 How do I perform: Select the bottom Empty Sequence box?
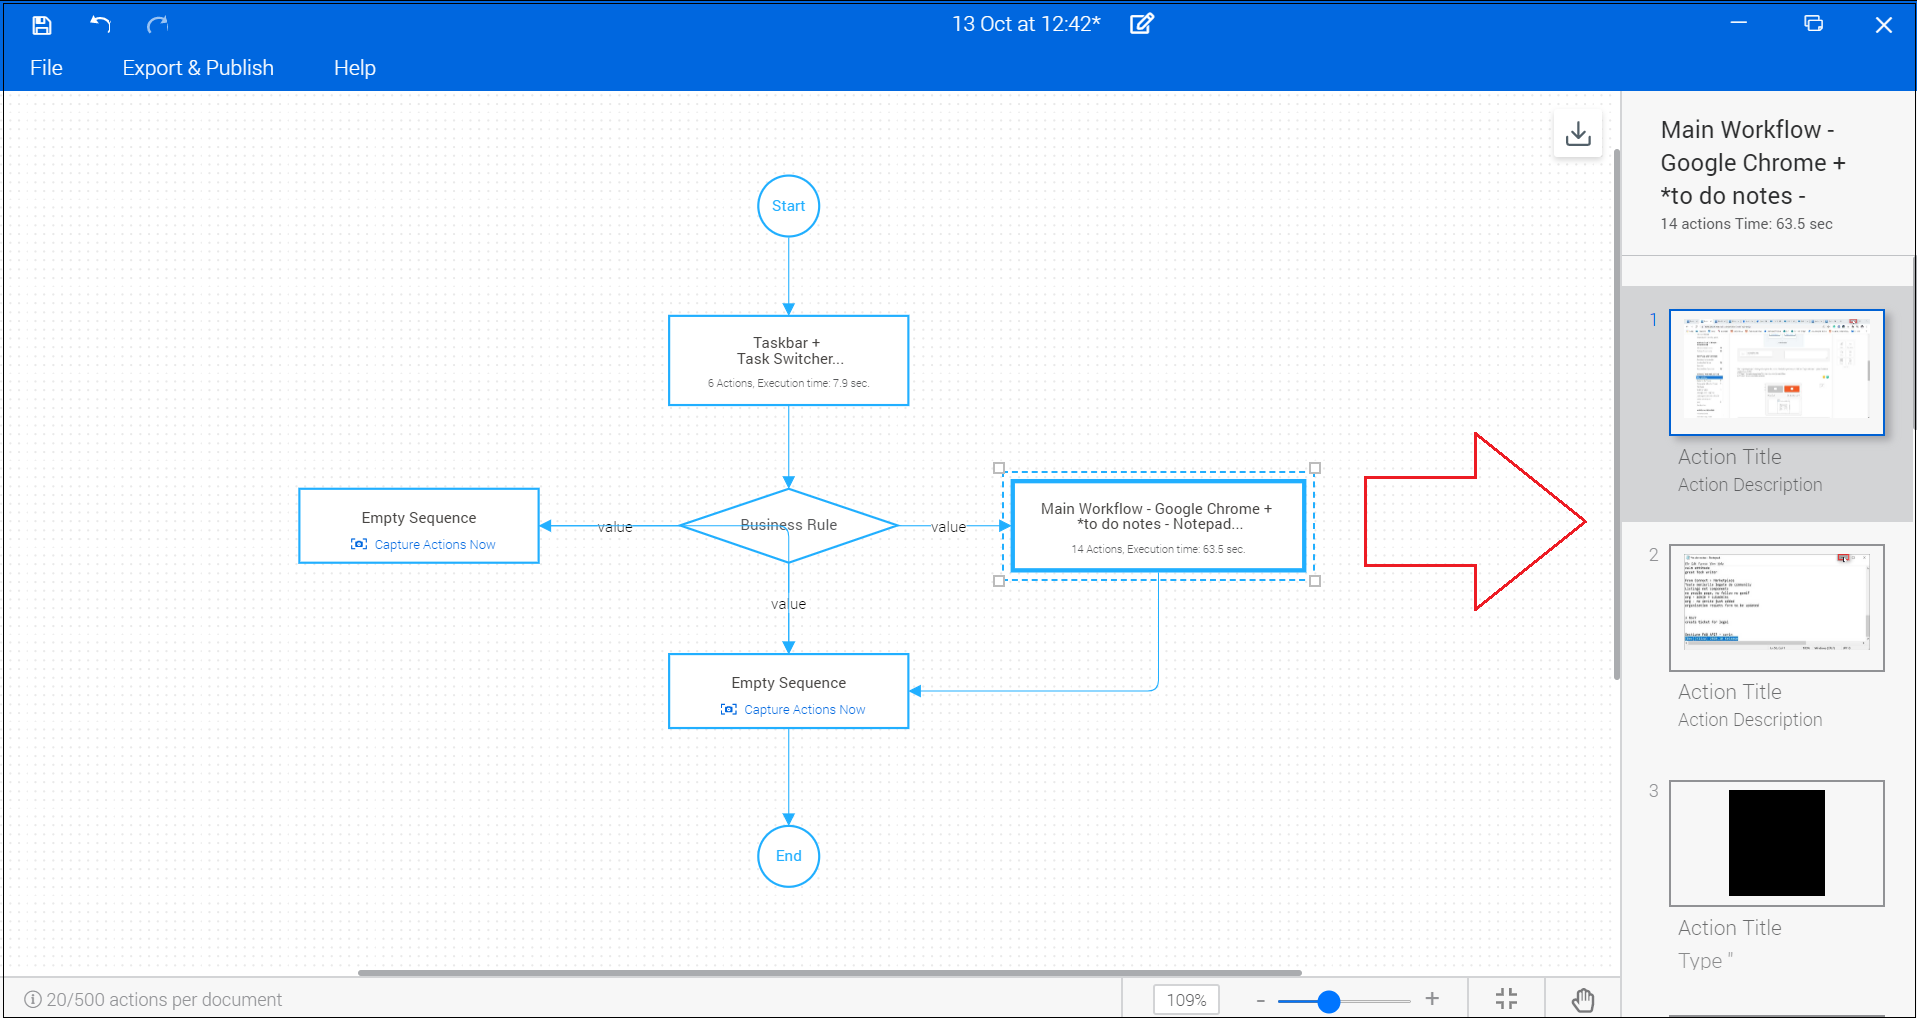pyautogui.click(x=788, y=691)
